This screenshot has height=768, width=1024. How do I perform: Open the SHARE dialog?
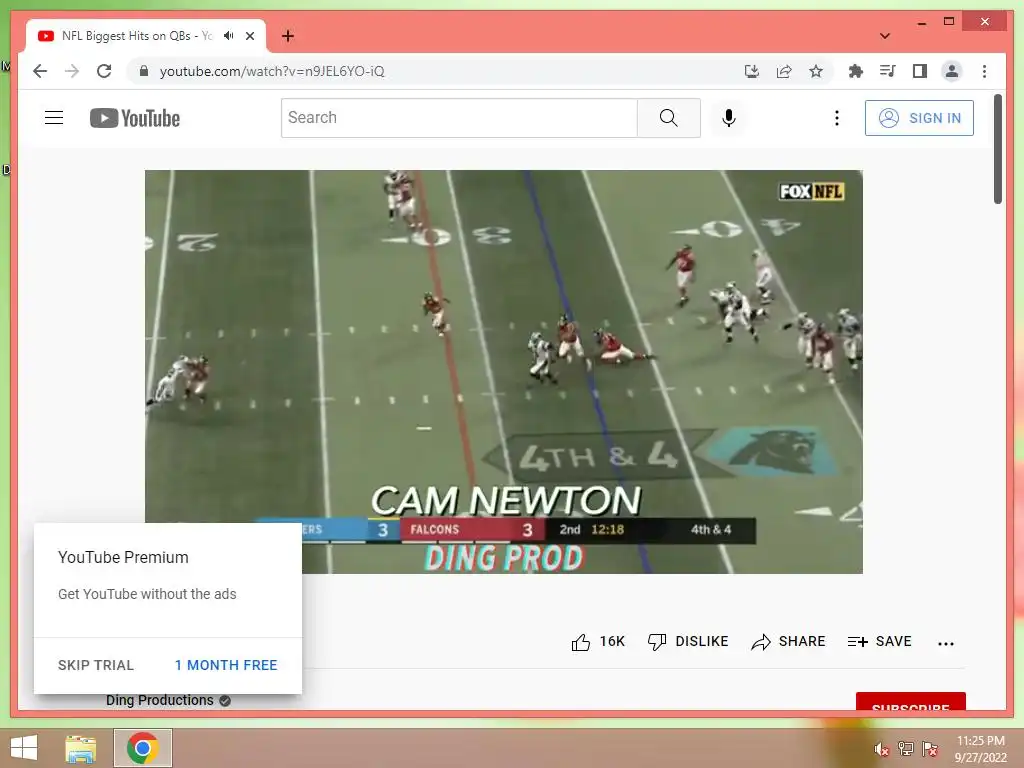point(788,641)
